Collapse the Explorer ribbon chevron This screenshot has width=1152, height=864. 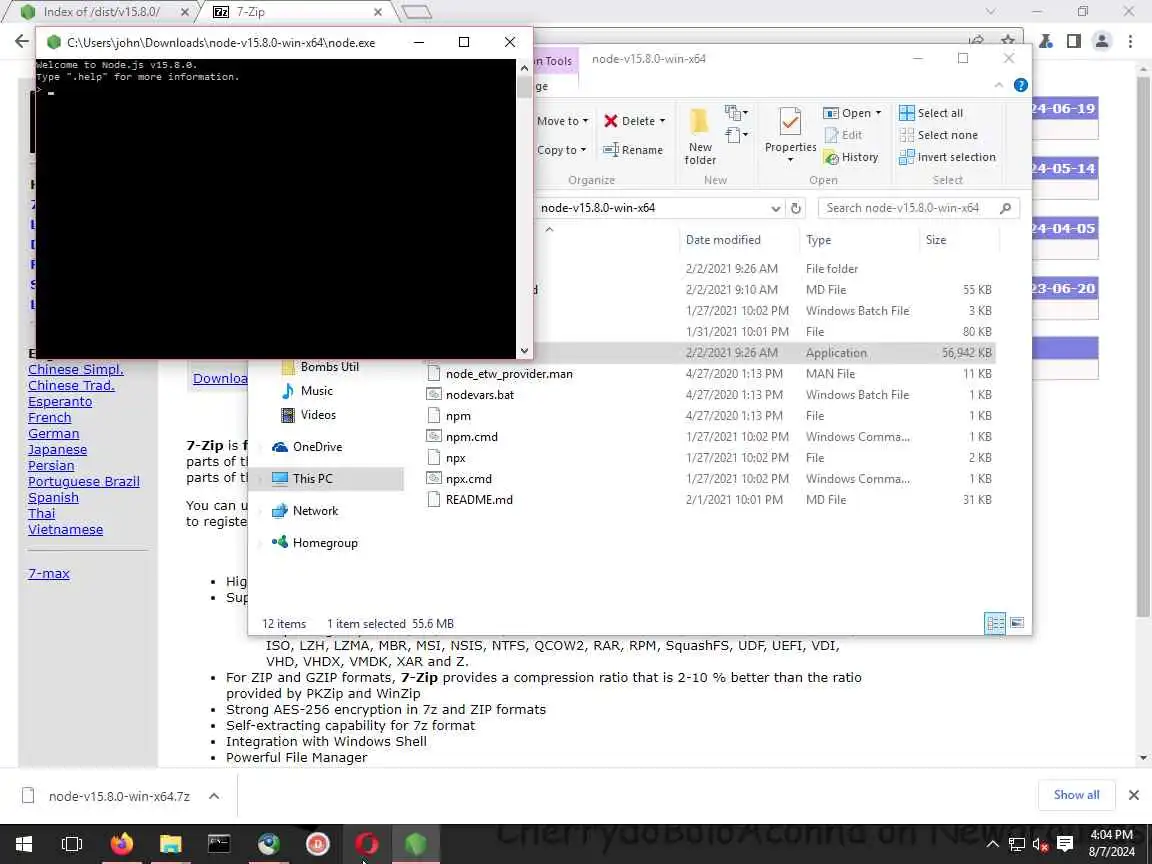(x=998, y=85)
